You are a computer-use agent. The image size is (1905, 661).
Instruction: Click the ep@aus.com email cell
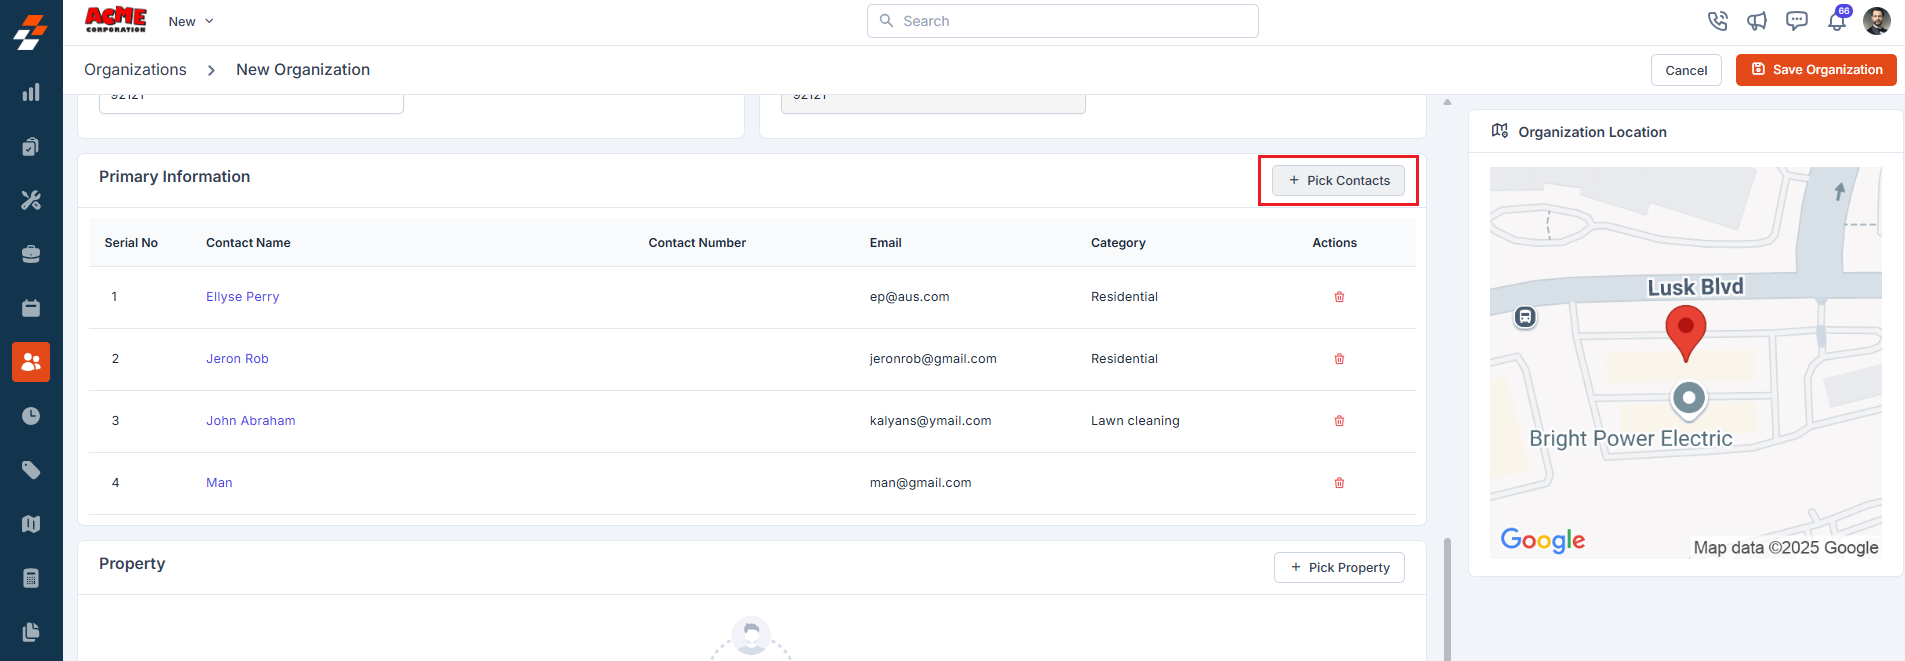click(x=910, y=297)
